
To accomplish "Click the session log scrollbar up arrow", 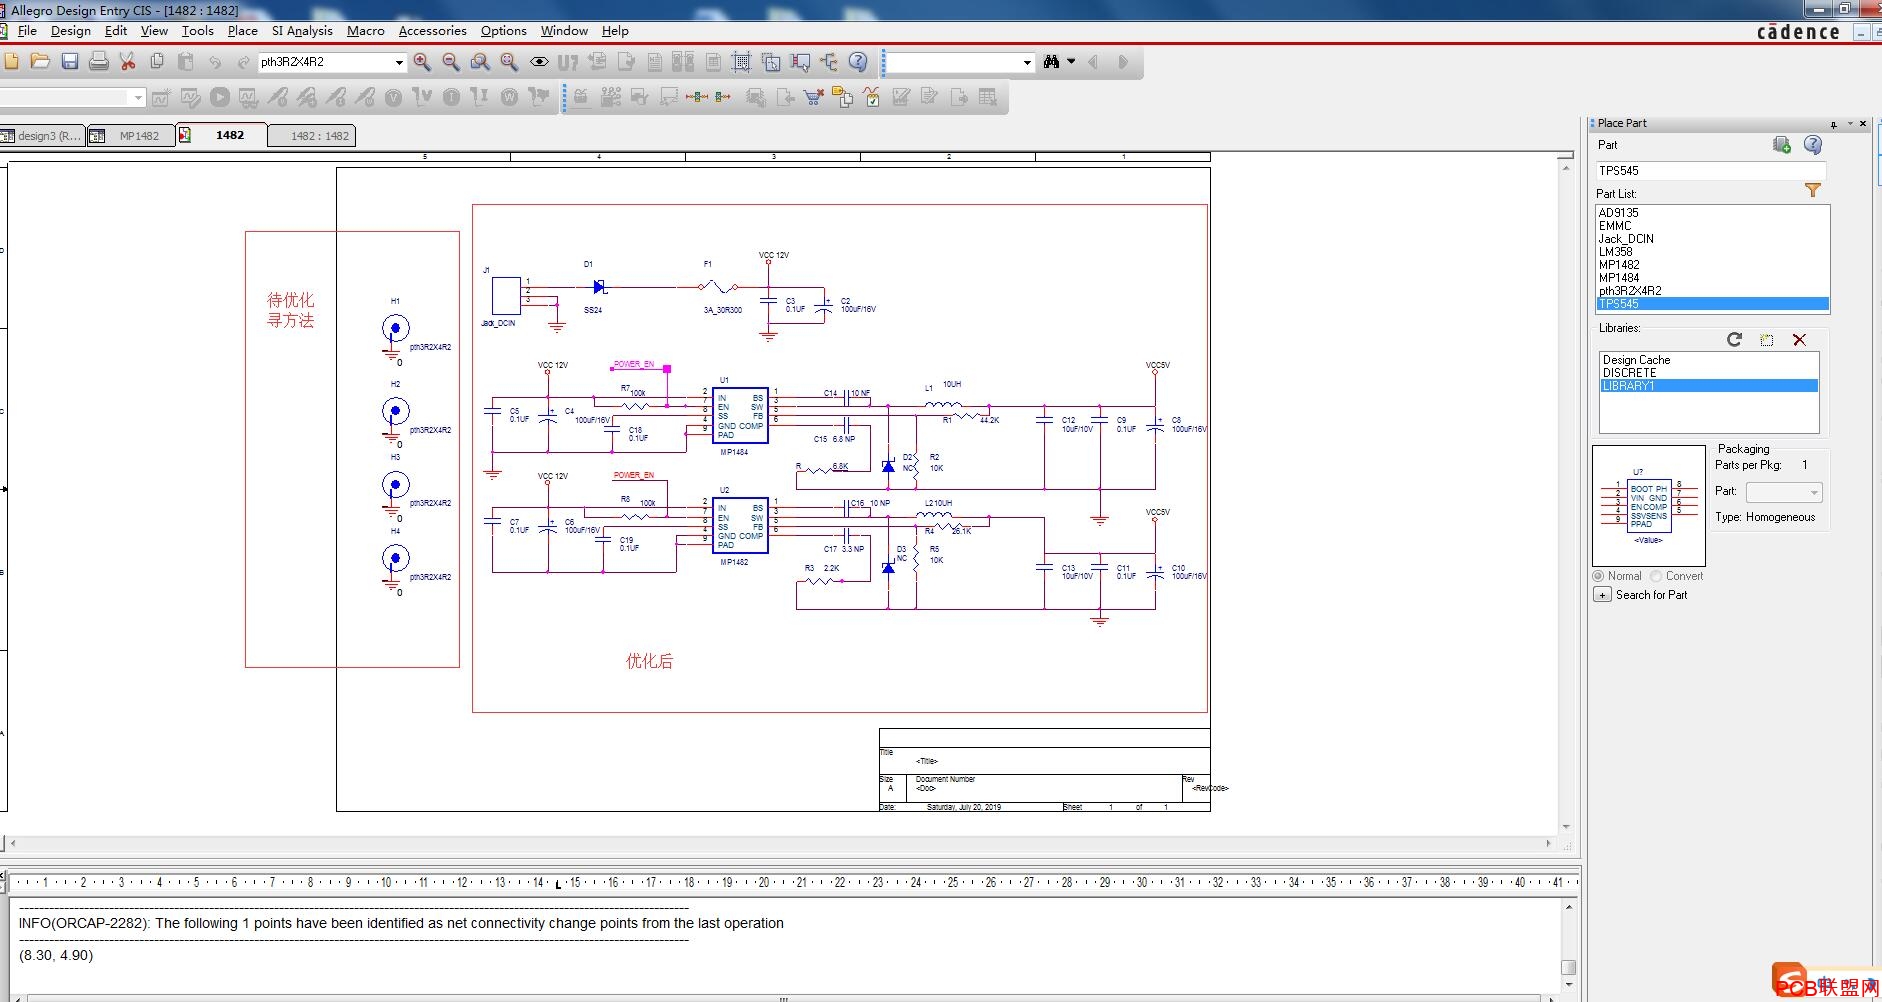I will click(x=1569, y=906).
